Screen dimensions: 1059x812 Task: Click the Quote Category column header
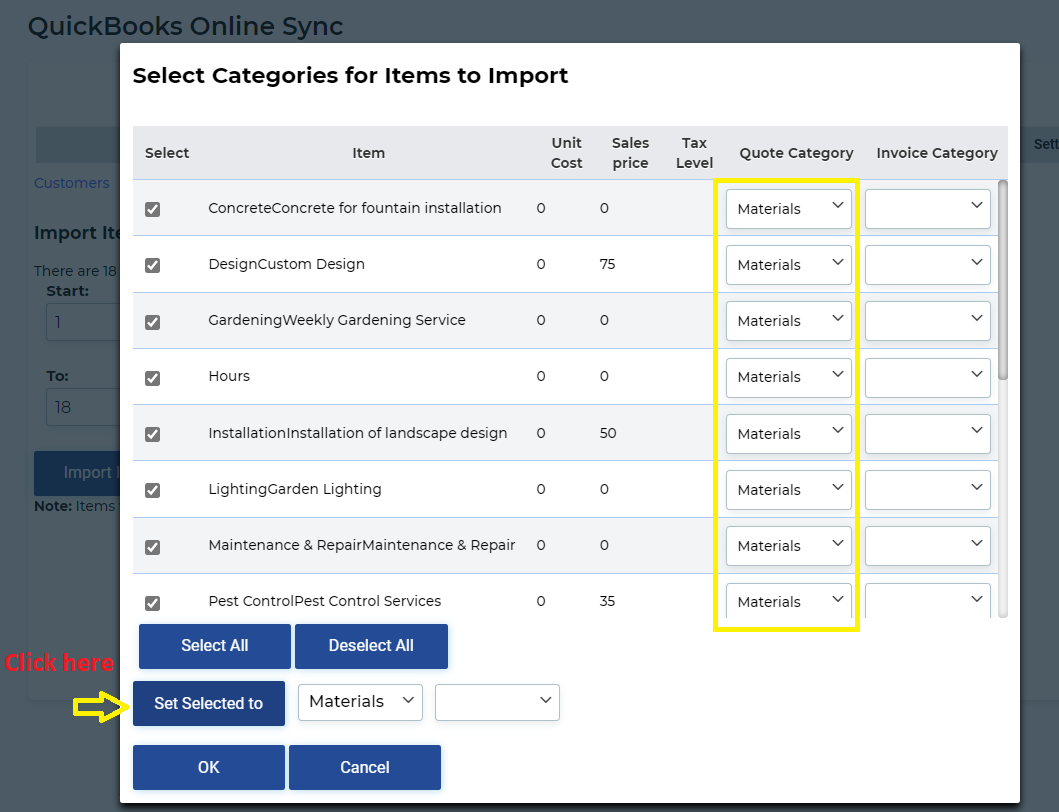tap(796, 153)
